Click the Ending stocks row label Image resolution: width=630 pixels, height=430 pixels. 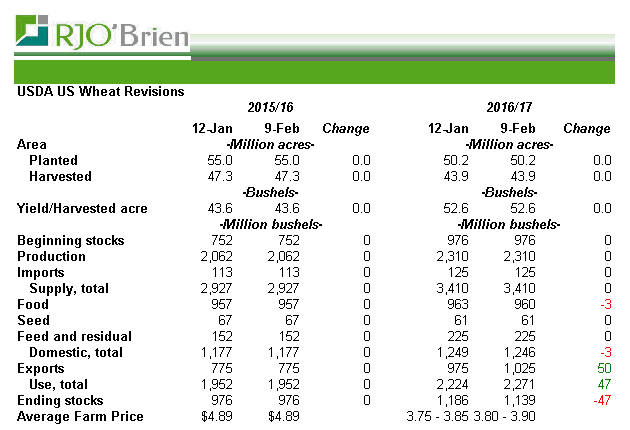click(59, 401)
